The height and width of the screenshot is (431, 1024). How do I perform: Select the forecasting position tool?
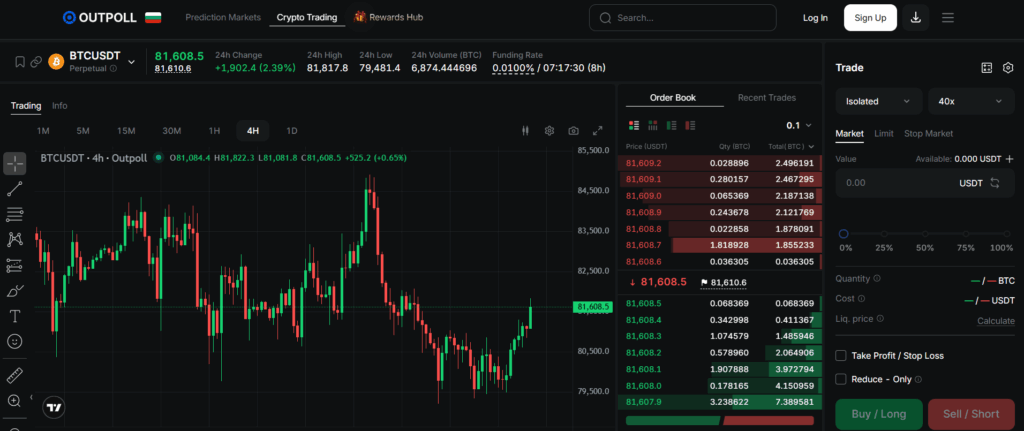(x=14, y=266)
